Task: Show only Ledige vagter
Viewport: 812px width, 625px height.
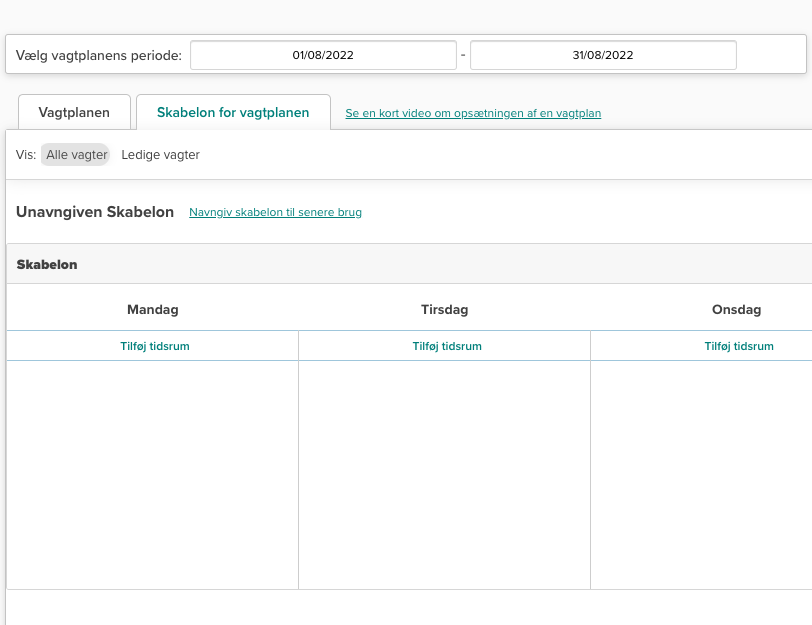Action: click(160, 155)
